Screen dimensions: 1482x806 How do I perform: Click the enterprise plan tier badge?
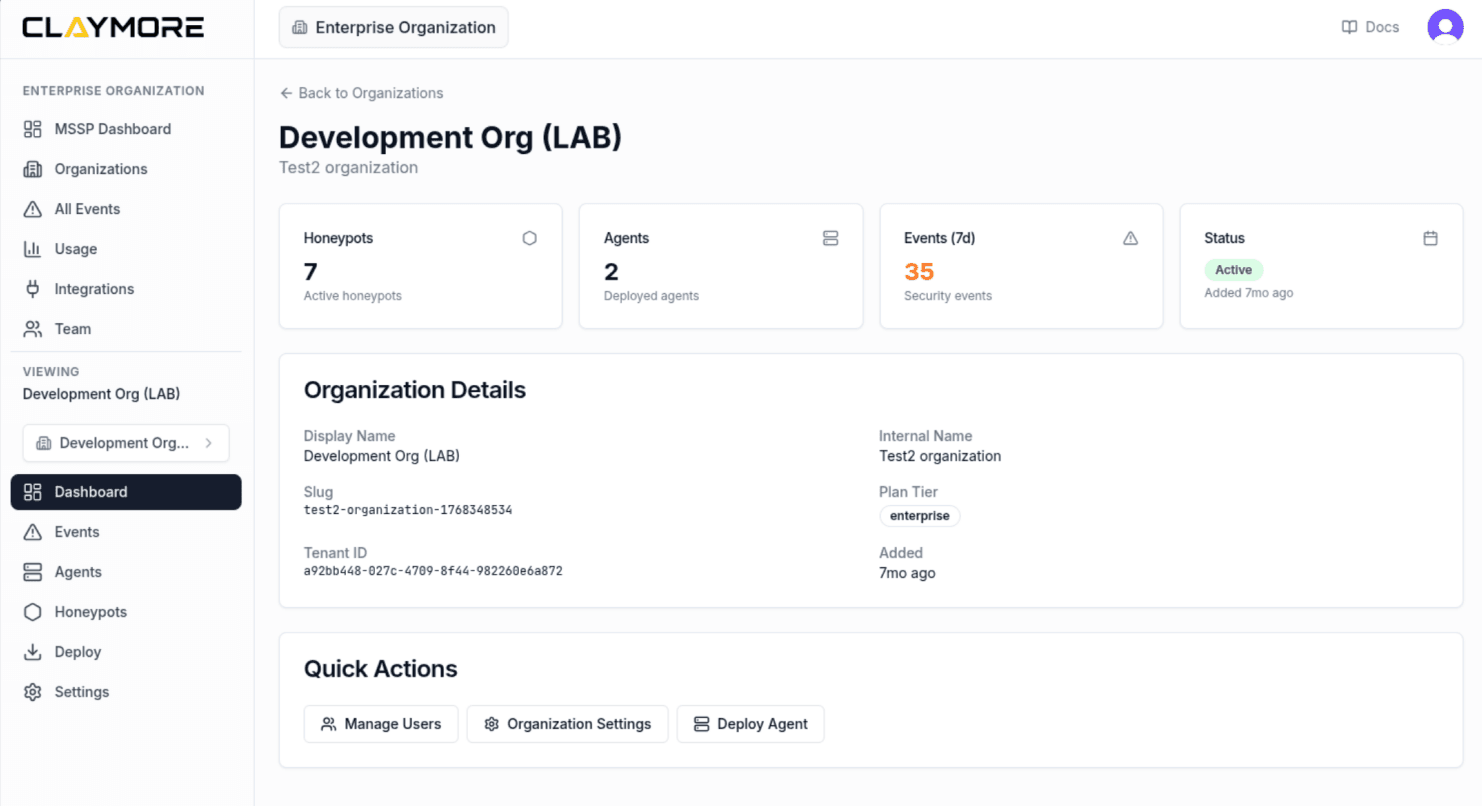tap(920, 516)
